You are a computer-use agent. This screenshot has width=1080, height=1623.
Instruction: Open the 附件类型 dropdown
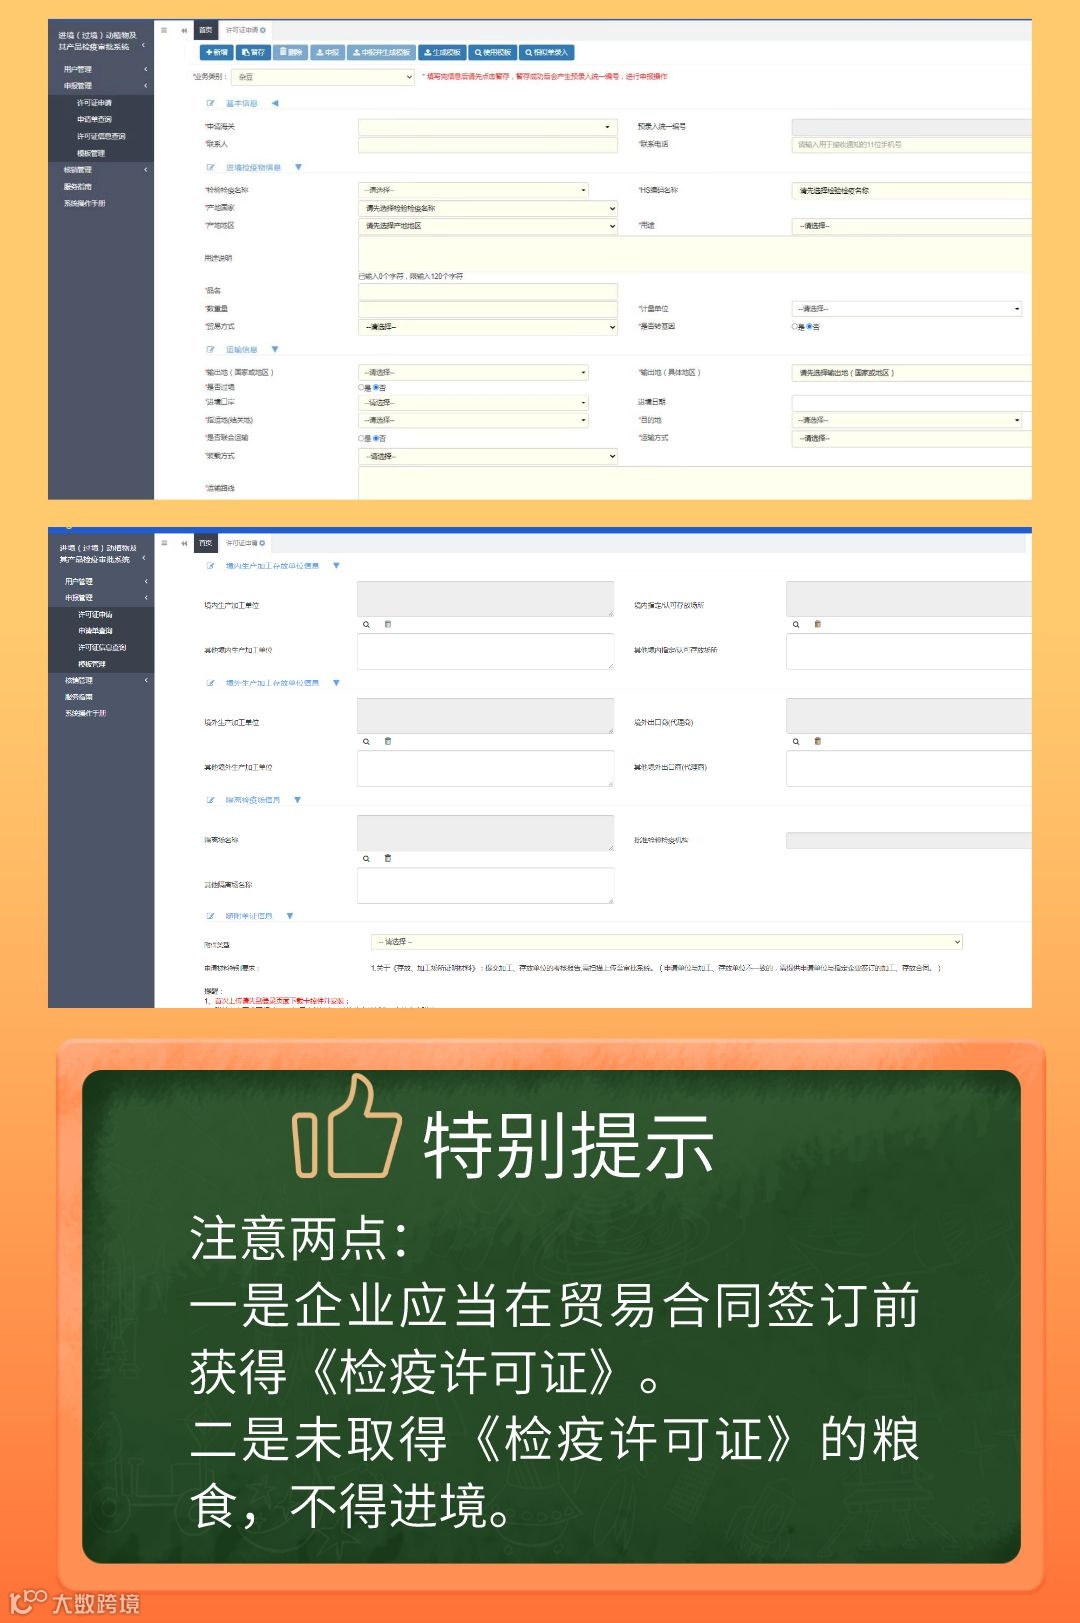[666, 942]
